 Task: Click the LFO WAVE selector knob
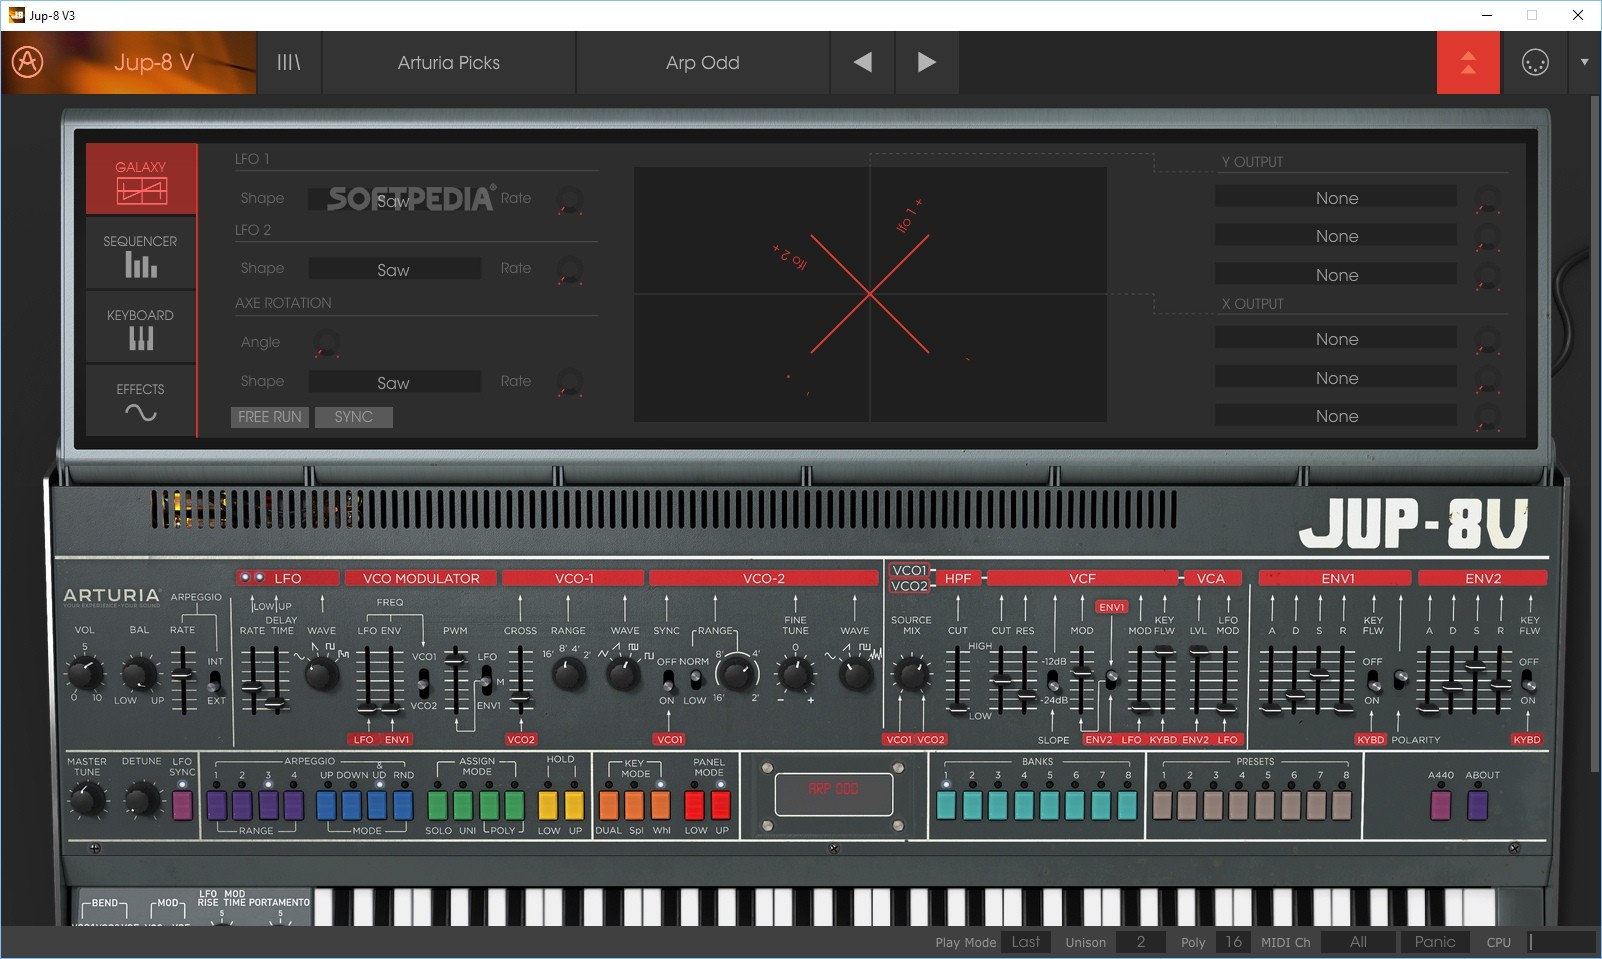[321, 674]
